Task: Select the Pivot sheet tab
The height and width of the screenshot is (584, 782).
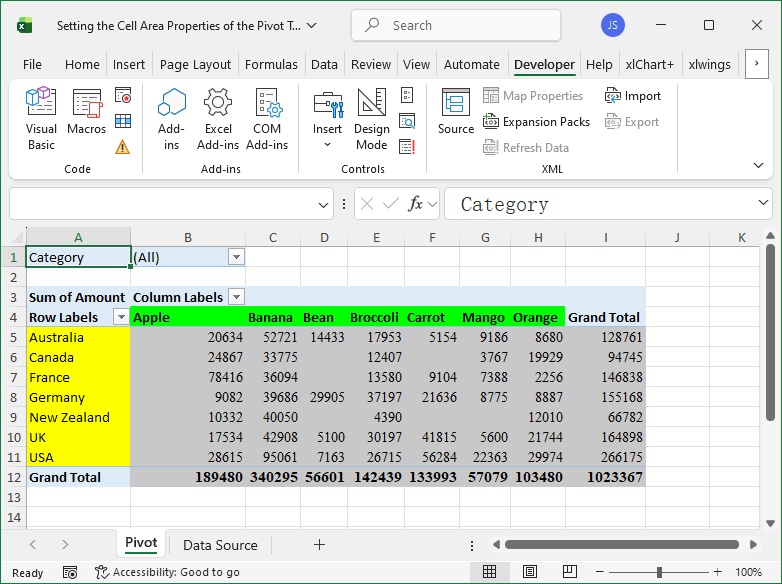Action: (x=141, y=544)
